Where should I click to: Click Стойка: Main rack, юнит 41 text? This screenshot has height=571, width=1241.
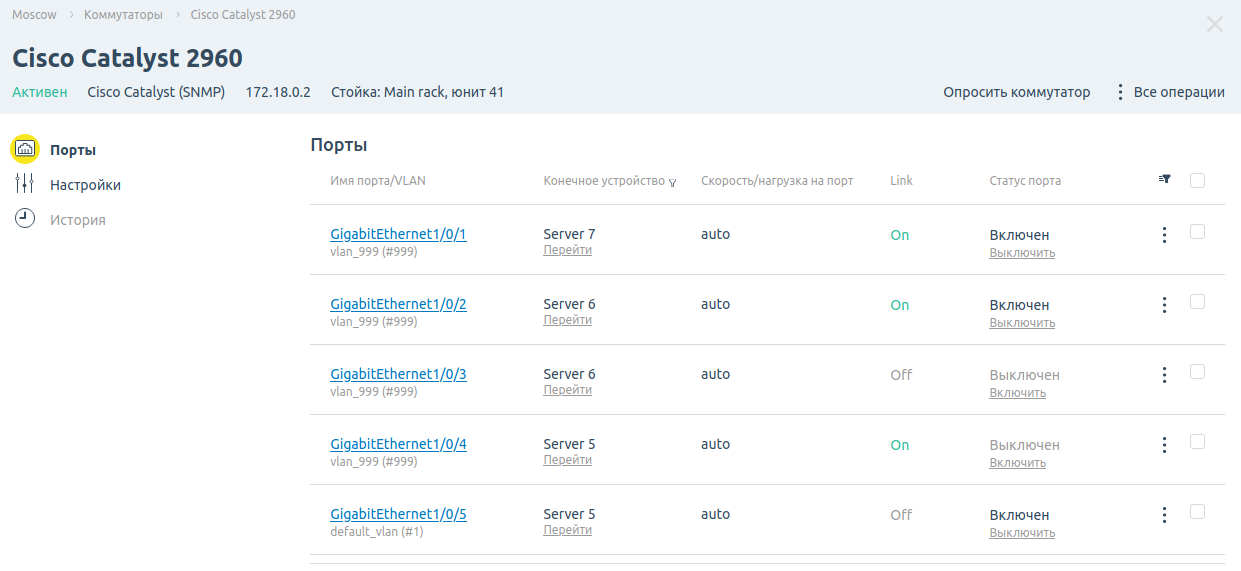point(417,92)
